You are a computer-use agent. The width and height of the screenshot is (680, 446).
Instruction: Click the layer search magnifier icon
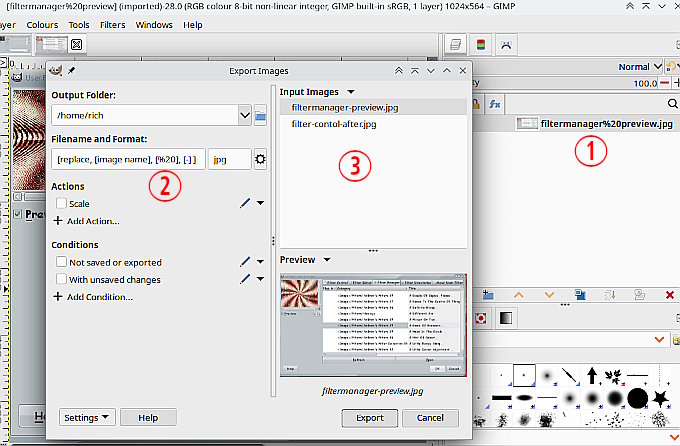click(x=672, y=104)
